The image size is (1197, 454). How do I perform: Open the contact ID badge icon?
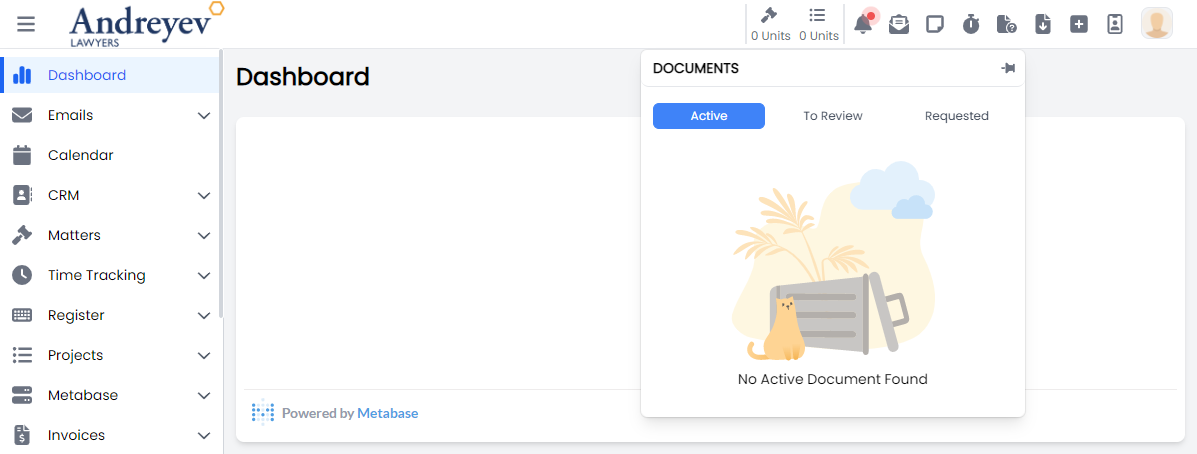tap(1115, 24)
